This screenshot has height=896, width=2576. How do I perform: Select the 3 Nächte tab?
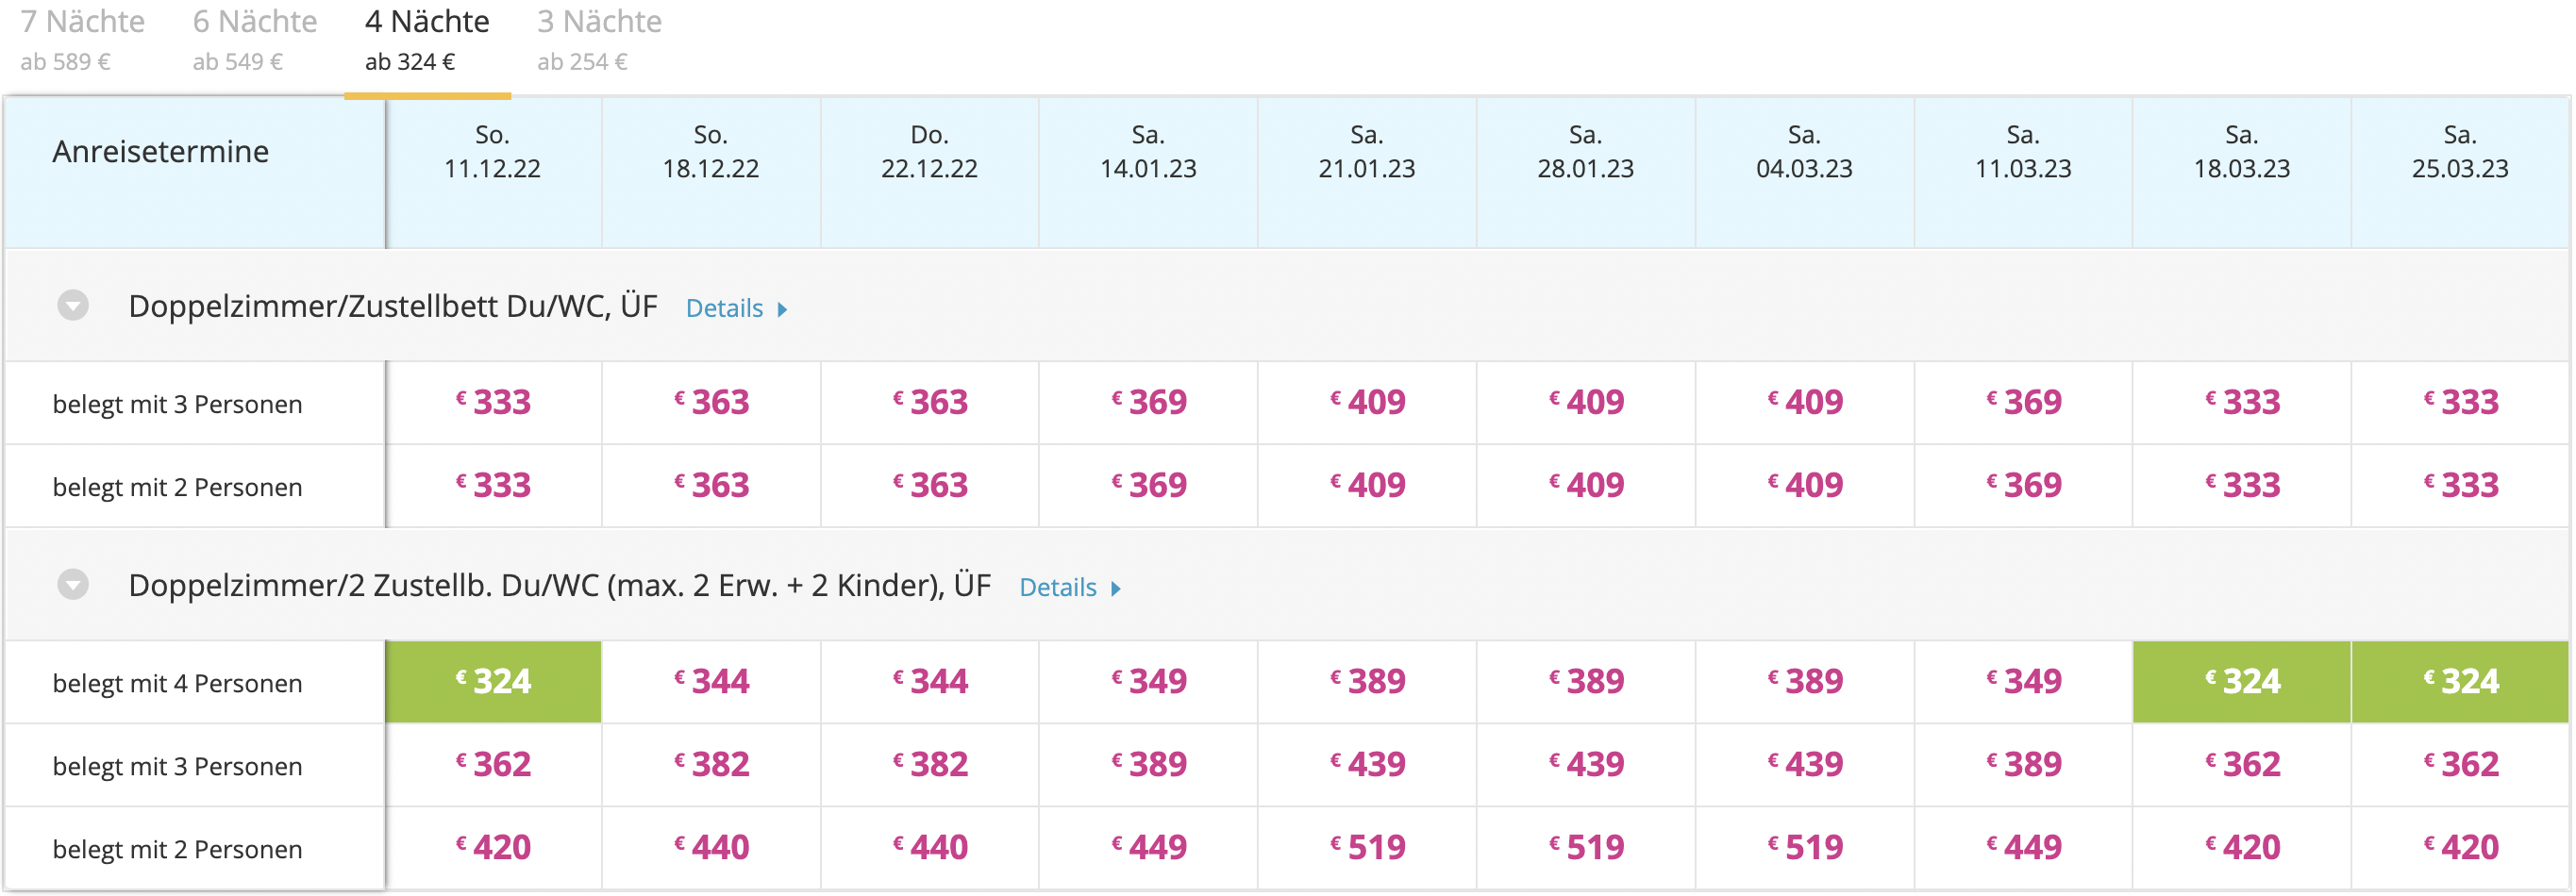click(599, 40)
